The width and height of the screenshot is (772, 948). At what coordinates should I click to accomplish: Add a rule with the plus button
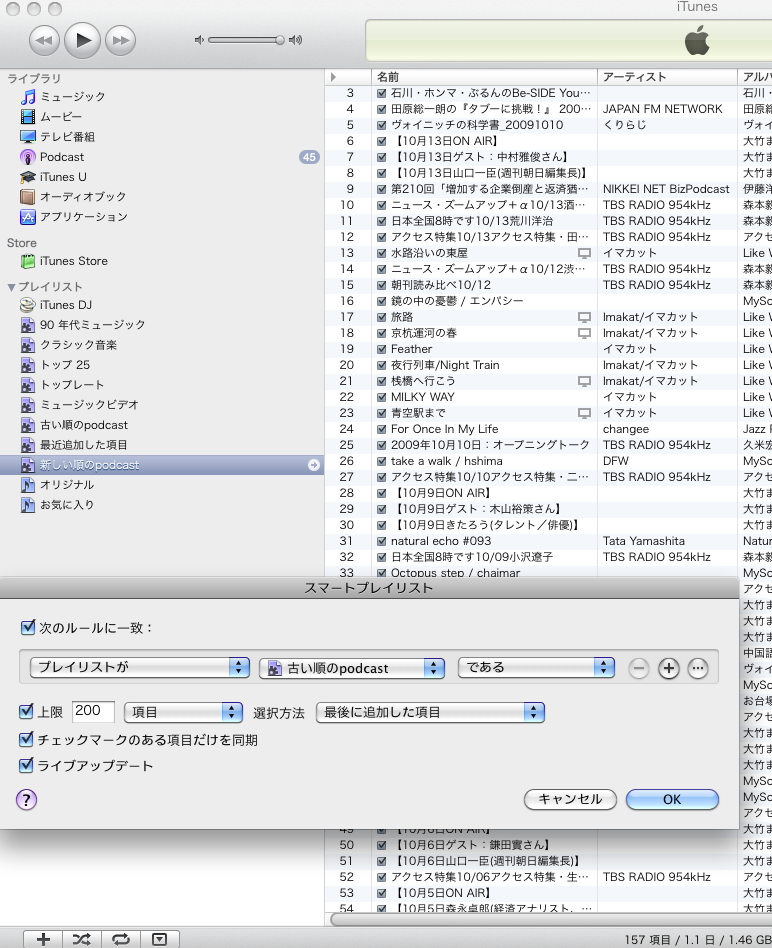click(668, 668)
